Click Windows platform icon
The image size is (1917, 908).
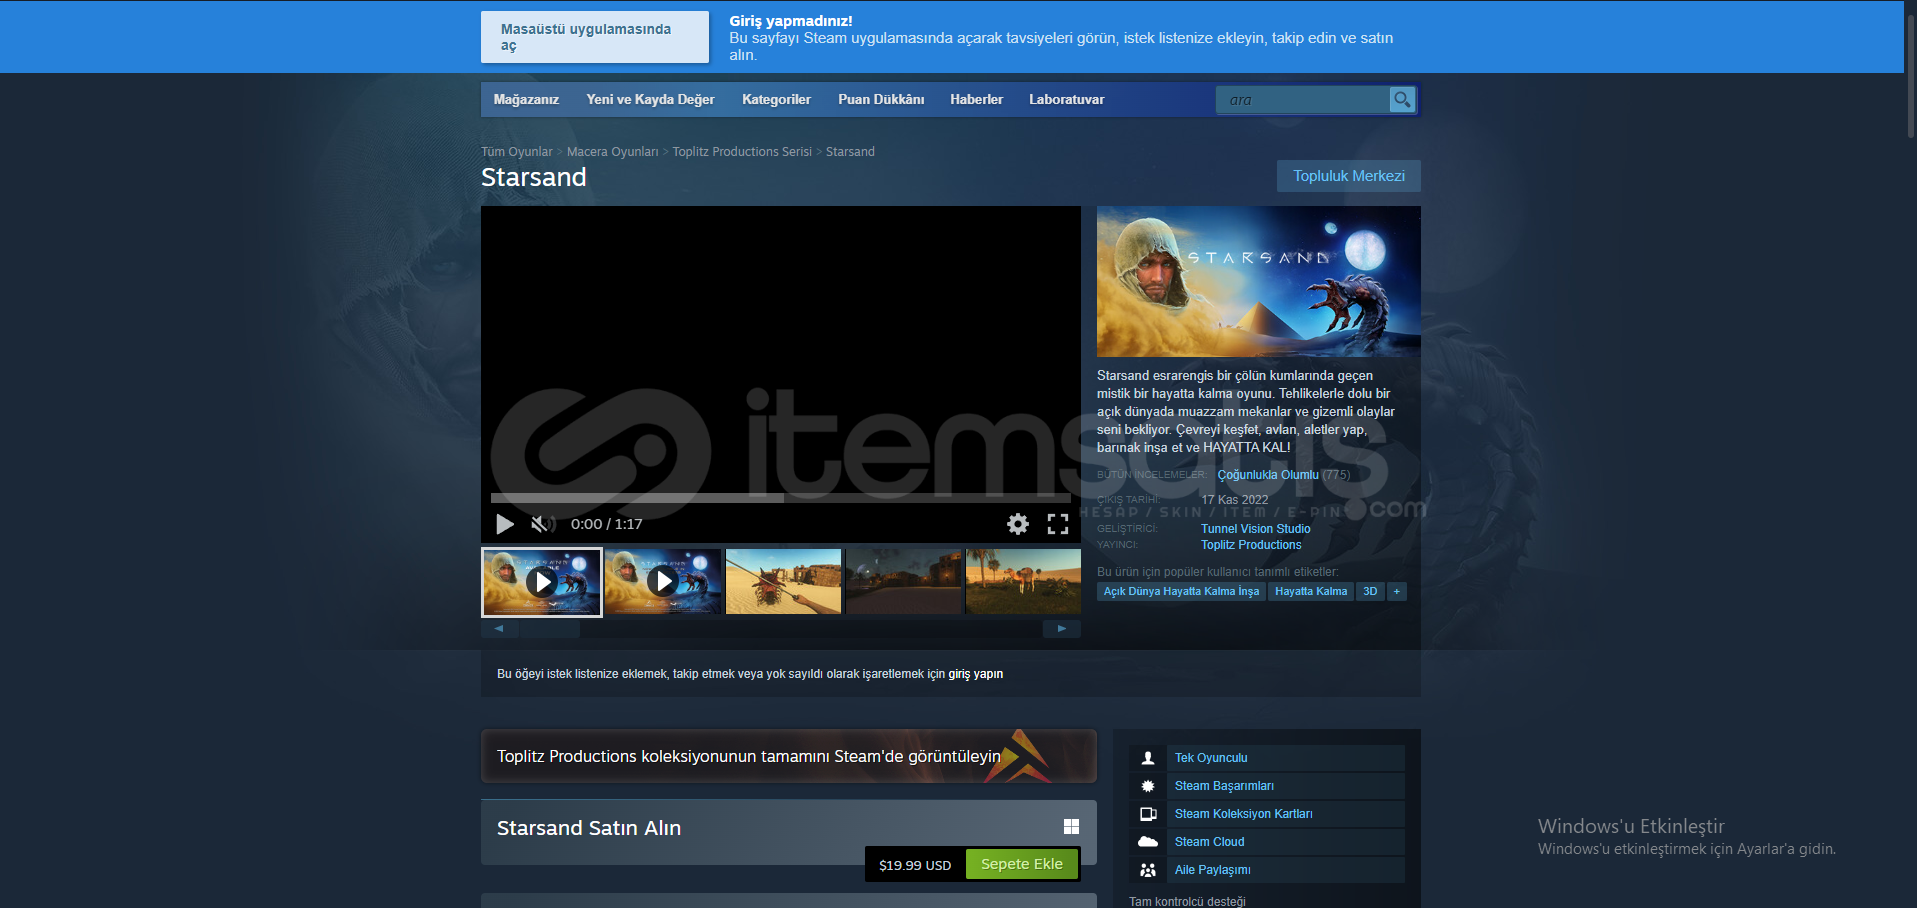[x=1071, y=826]
